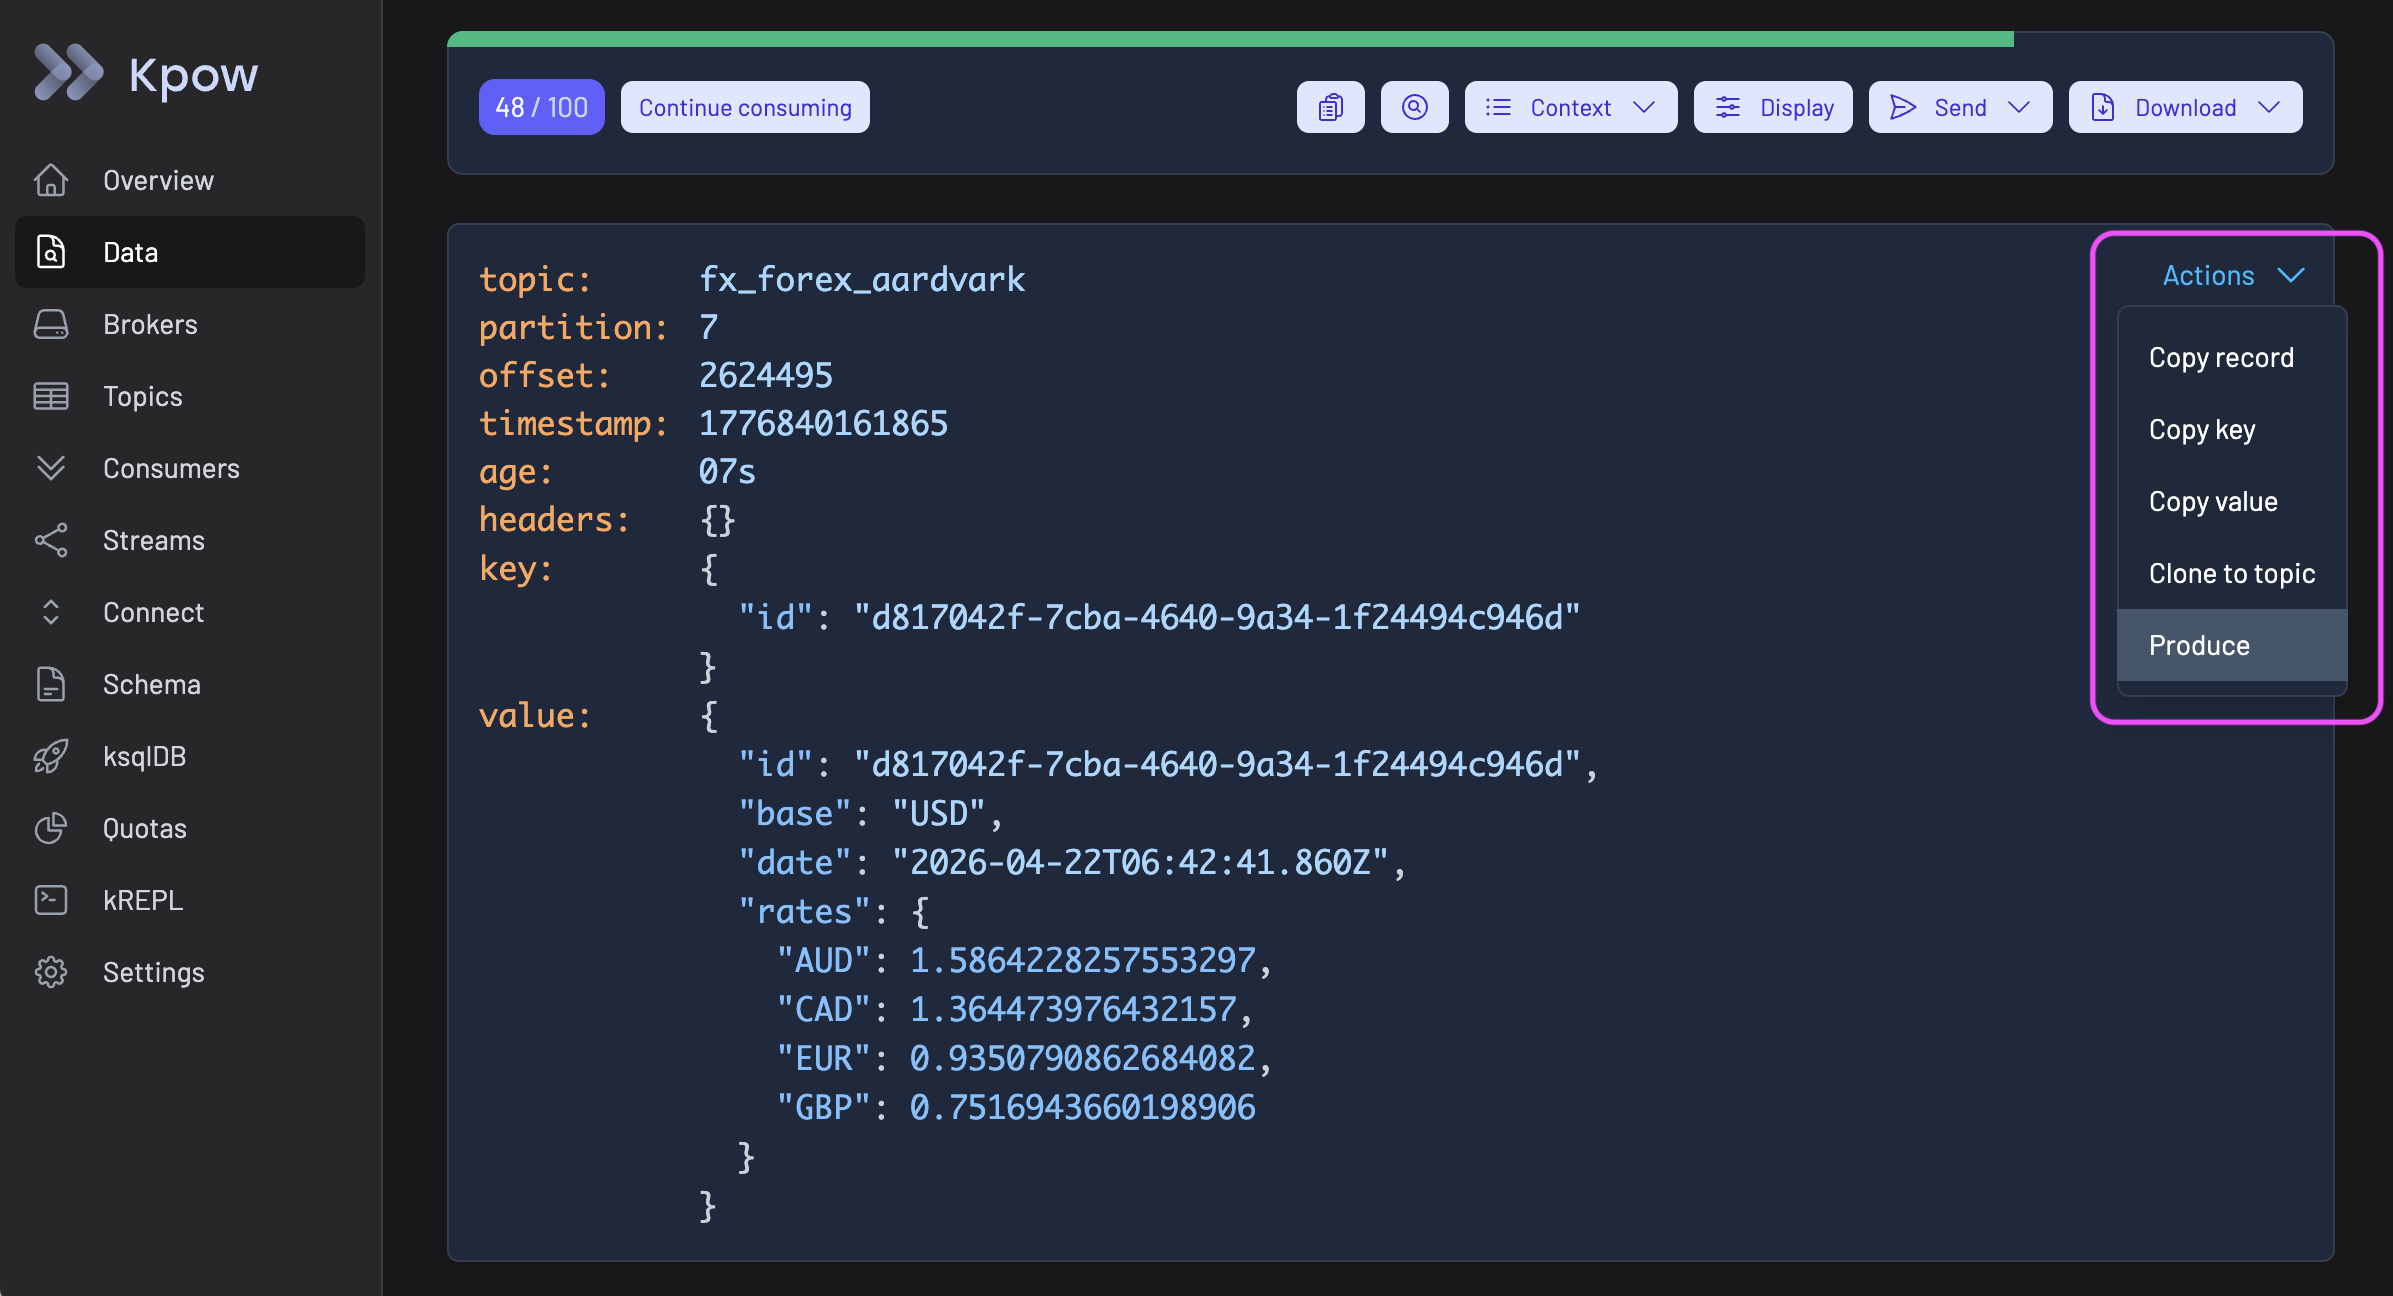Choose Copy key menu entry
Image resolution: width=2393 pixels, height=1296 pixels.
[x=2232, y=429]
